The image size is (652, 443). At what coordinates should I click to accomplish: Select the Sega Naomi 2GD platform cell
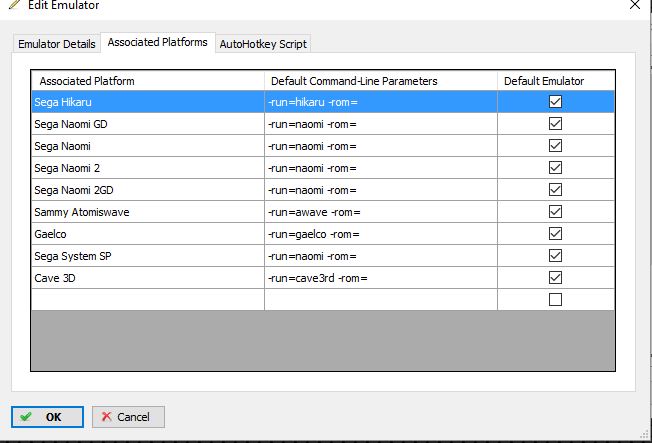coord(148,190)
